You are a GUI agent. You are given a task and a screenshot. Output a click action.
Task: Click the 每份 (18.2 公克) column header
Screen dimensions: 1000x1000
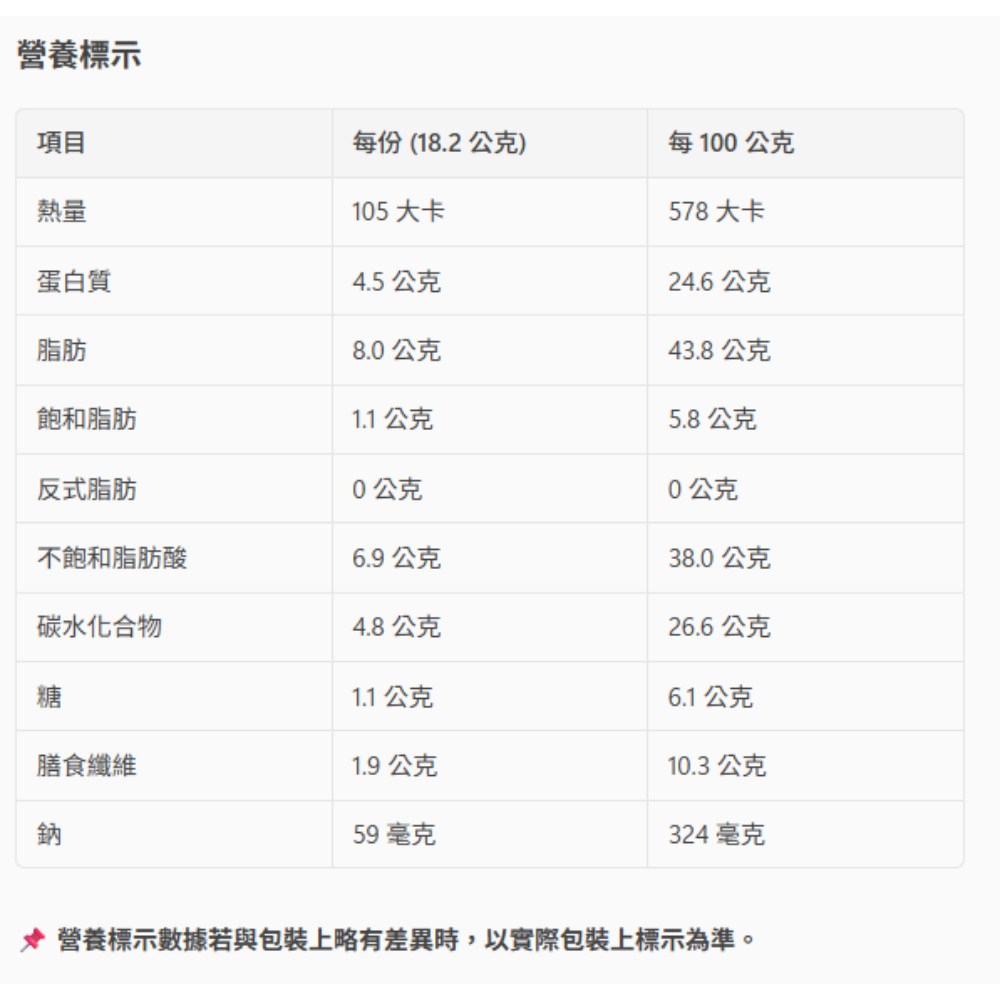pyautogui.click(x=438, y=143)
